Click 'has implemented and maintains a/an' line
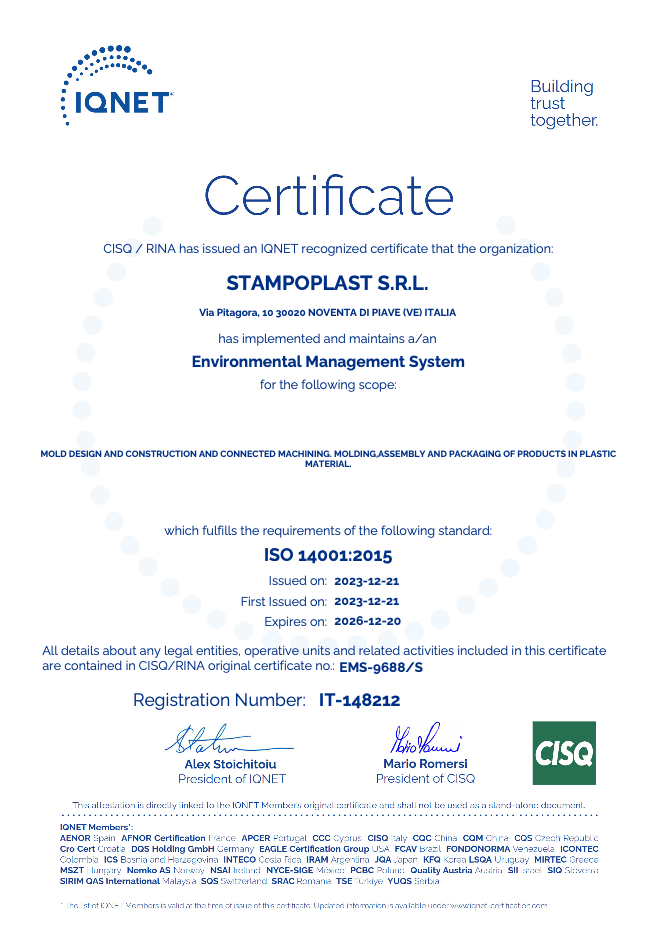Screen dimensions: 646x938 (x=327, y=339)
